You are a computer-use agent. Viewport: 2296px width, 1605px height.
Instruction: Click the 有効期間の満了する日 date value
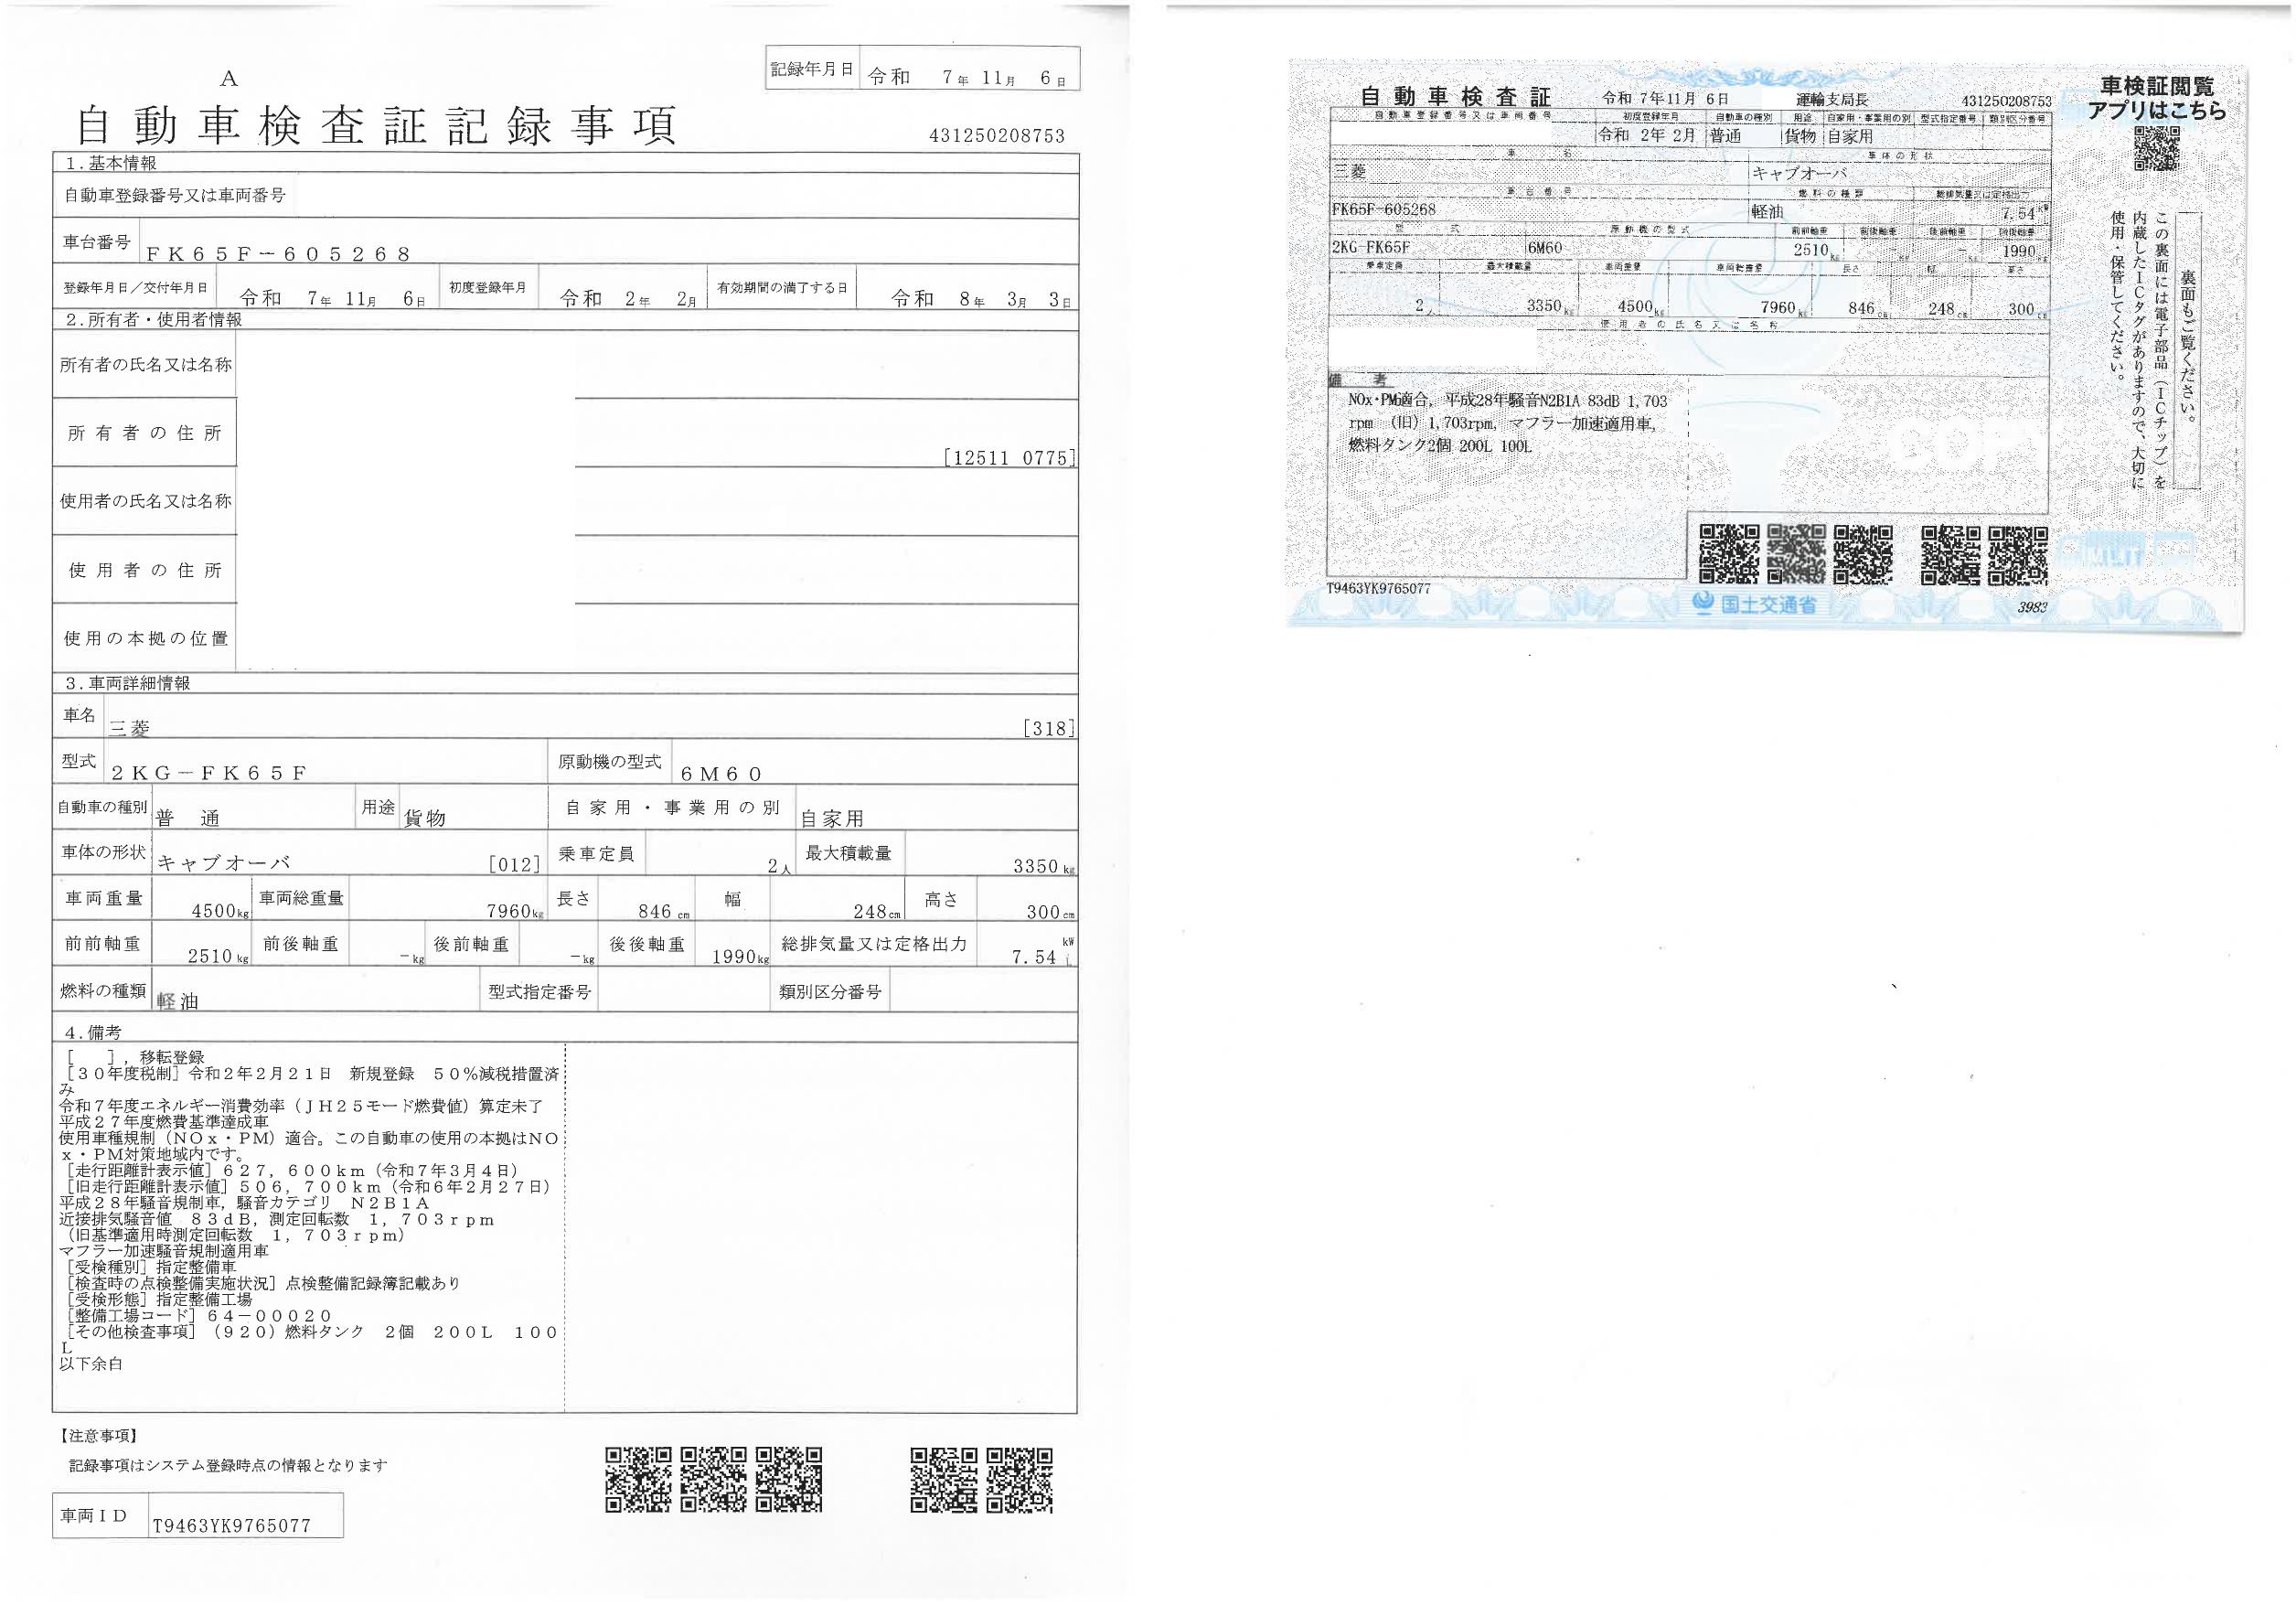980,298
